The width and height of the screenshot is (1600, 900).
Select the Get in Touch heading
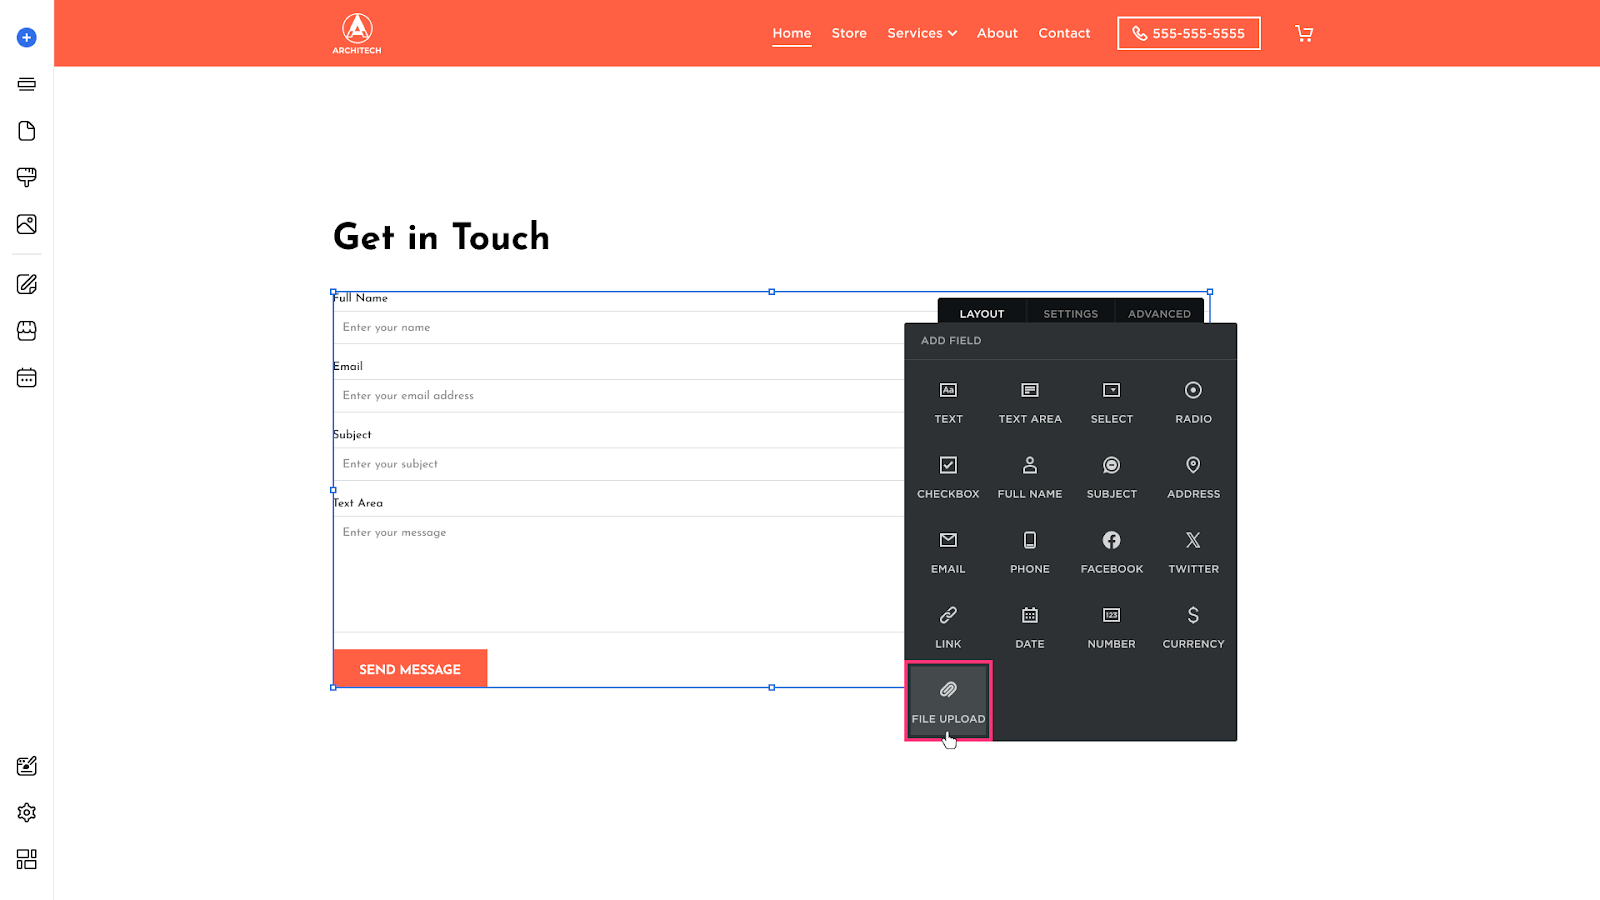pos(441,237)
